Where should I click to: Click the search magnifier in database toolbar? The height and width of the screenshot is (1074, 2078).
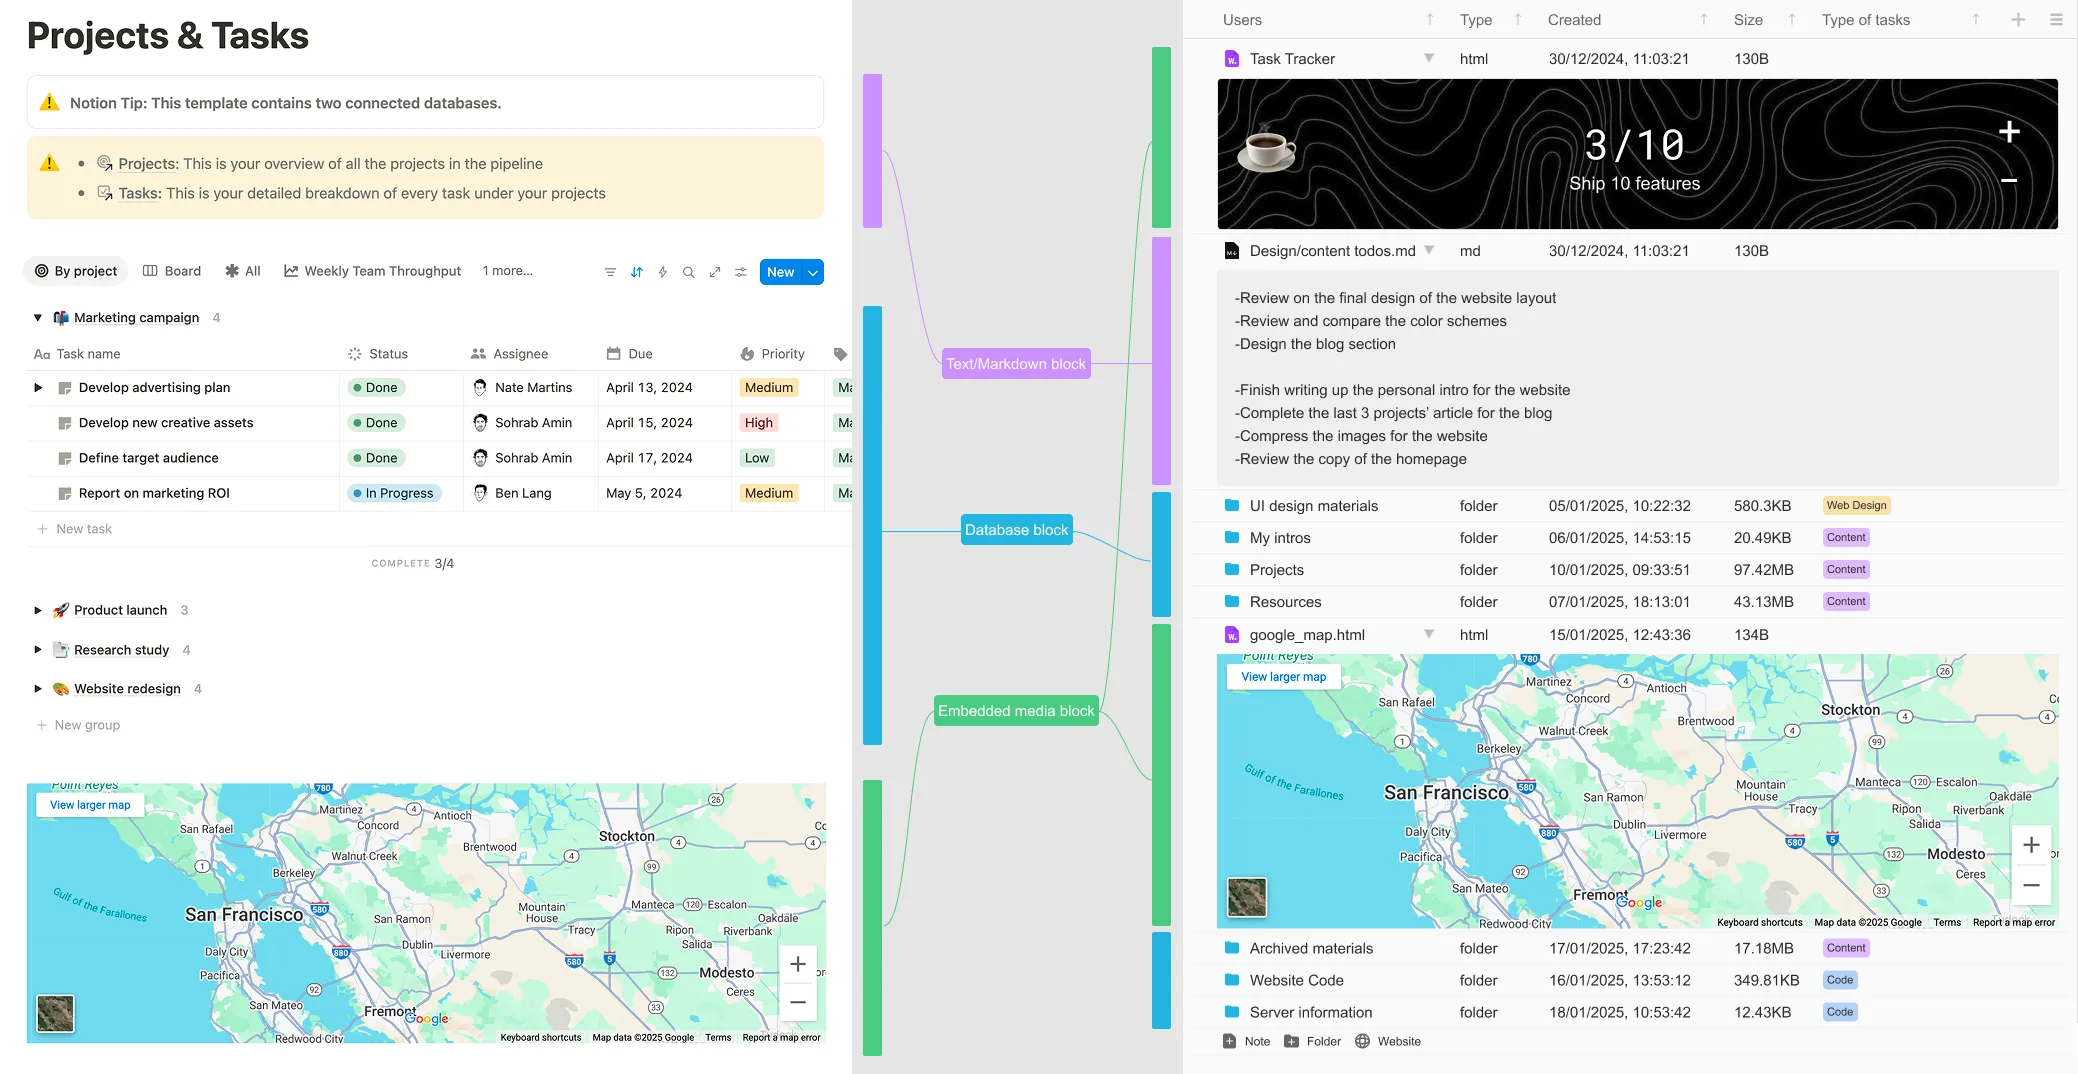[688, 272]
